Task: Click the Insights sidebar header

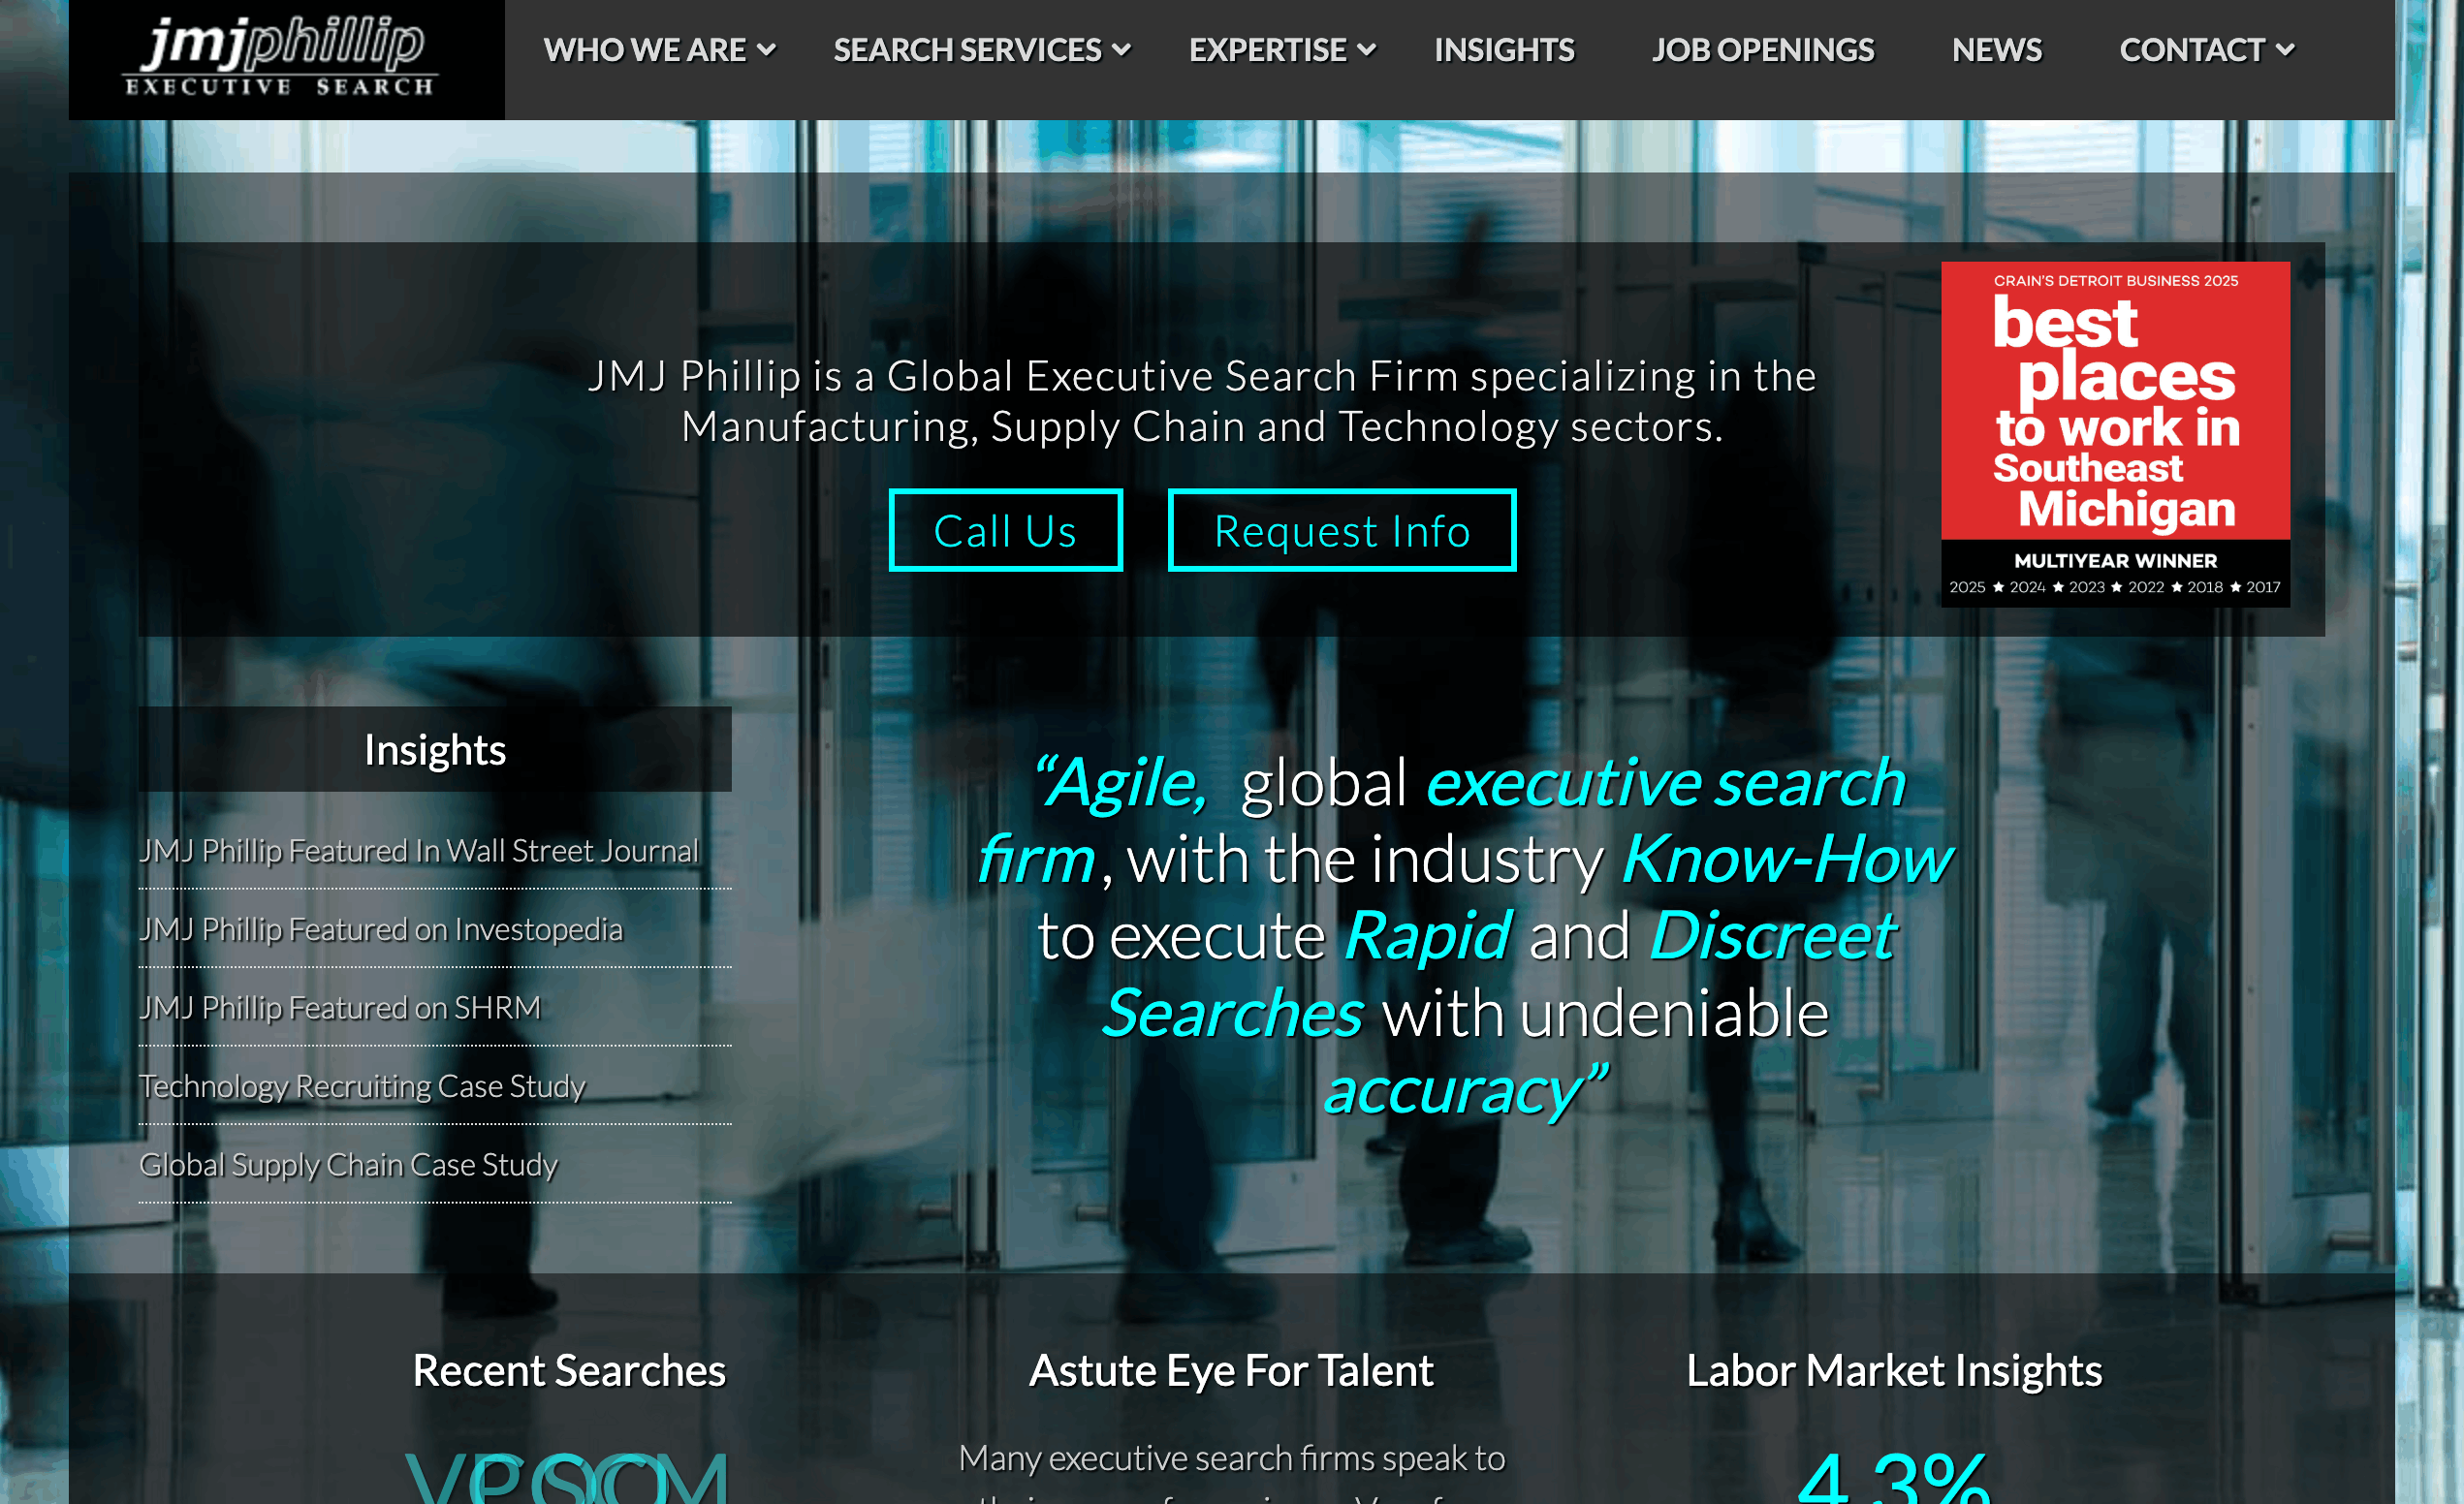Action: click(x=434, y=750)
